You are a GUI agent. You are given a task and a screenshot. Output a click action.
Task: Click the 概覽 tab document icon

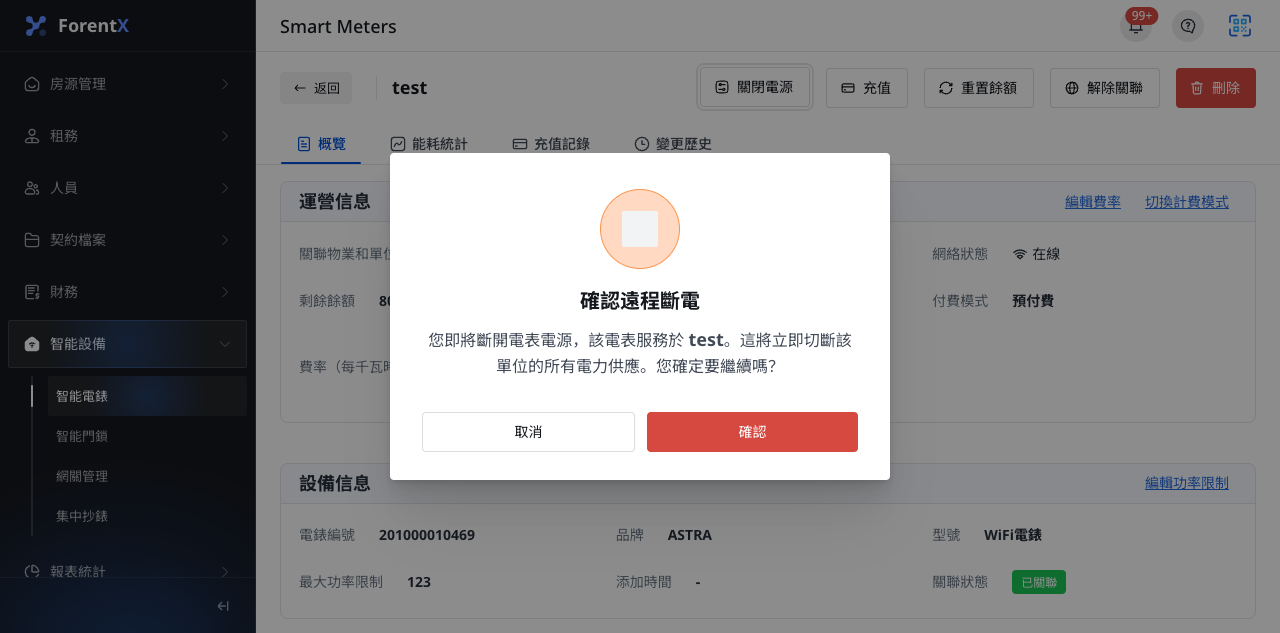click(x=304, y=144)
